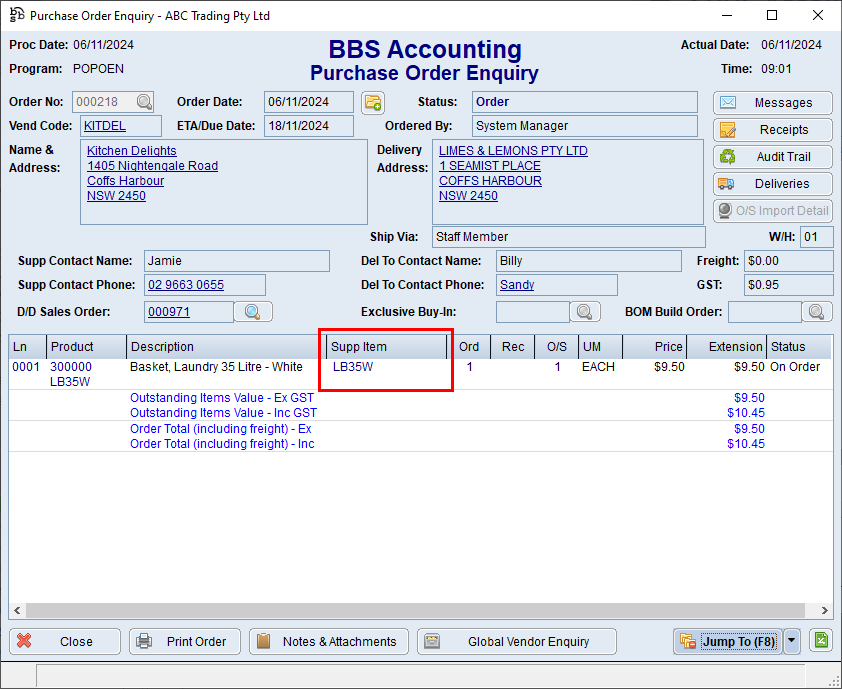Open Deliveries for this order
The width and height of the screenshot is (842, 689).
point(773,184)
